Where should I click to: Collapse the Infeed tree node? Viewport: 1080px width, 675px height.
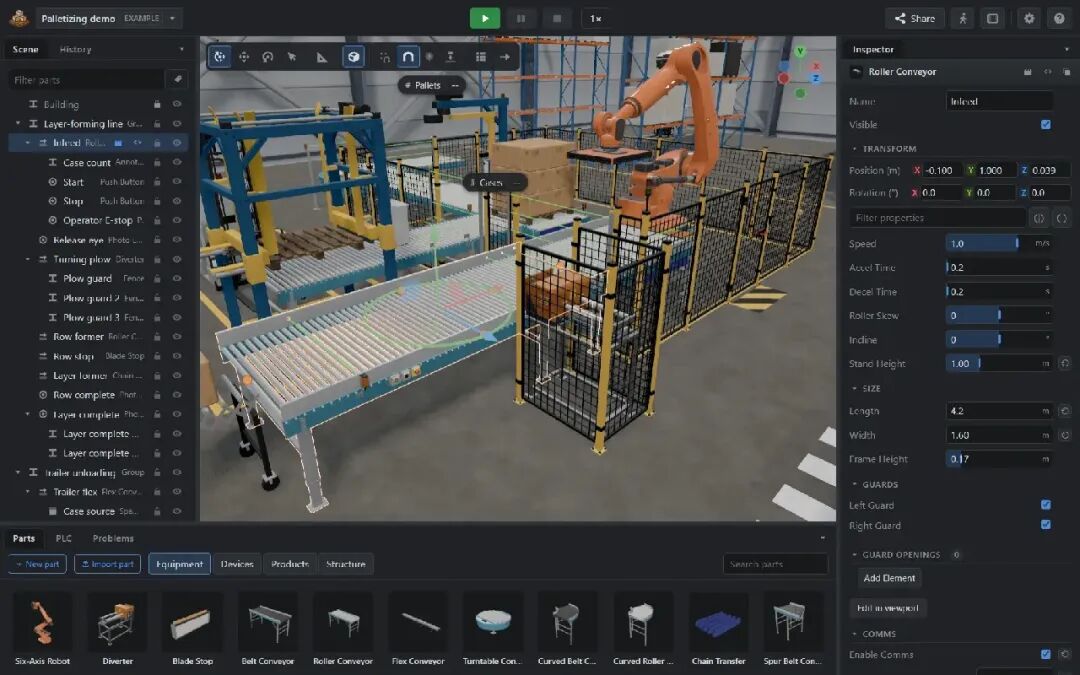pyautogui.click(x=28, y=143)
